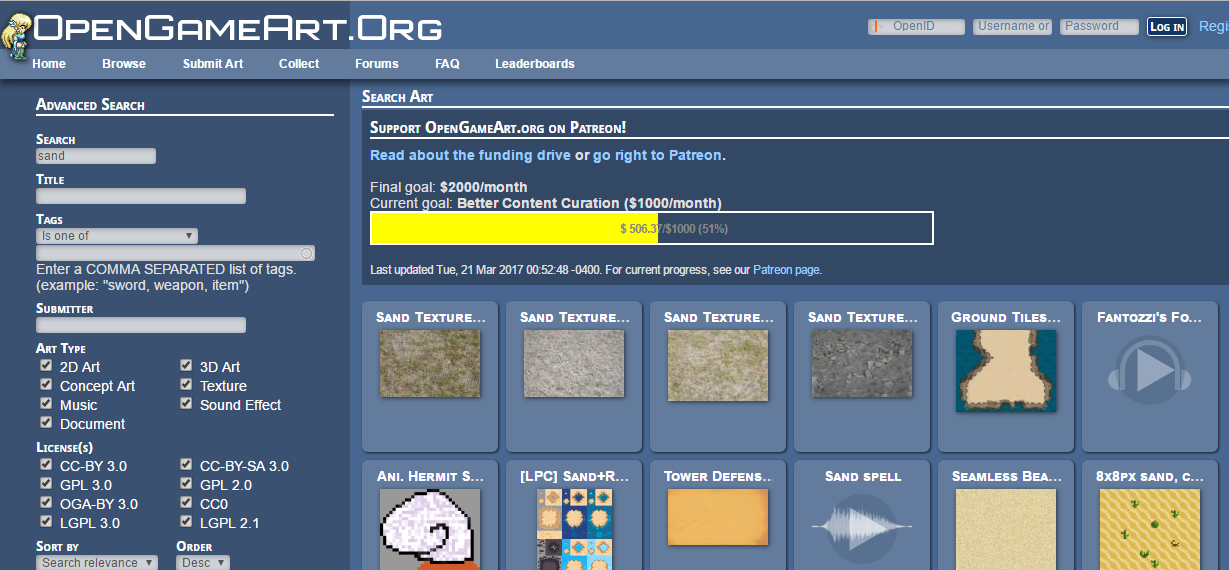Open the Seamless Bea... sand thumbnail
The height and width of the screenshot is (570, 1229).
pos(1006,529)
